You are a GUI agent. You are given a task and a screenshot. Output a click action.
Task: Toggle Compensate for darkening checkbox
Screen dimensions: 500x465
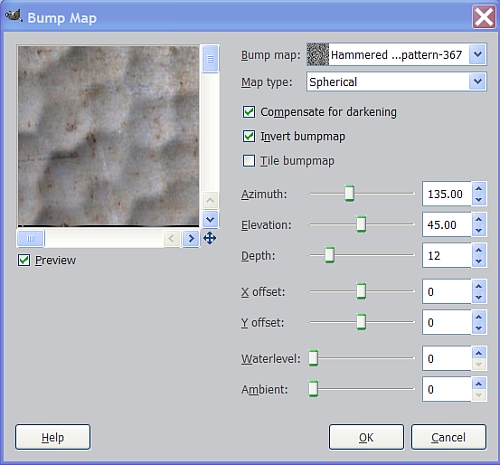tap(249, 112)
